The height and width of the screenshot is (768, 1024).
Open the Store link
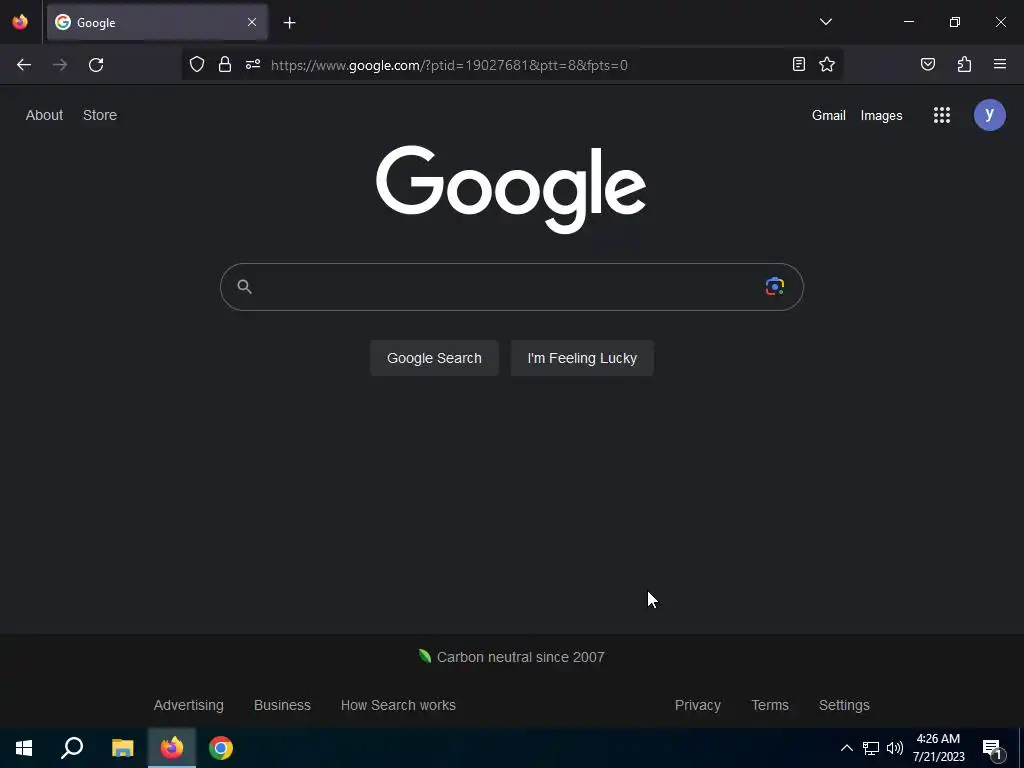100,115
